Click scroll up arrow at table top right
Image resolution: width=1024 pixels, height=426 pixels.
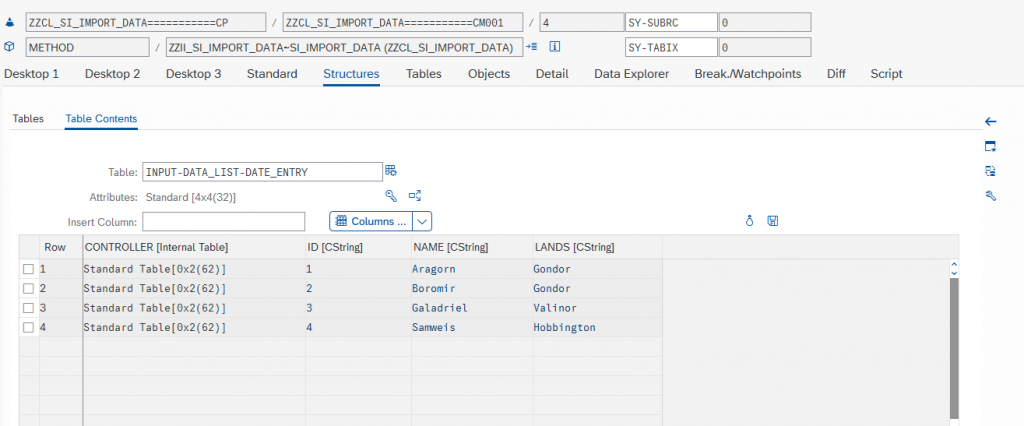954,265
